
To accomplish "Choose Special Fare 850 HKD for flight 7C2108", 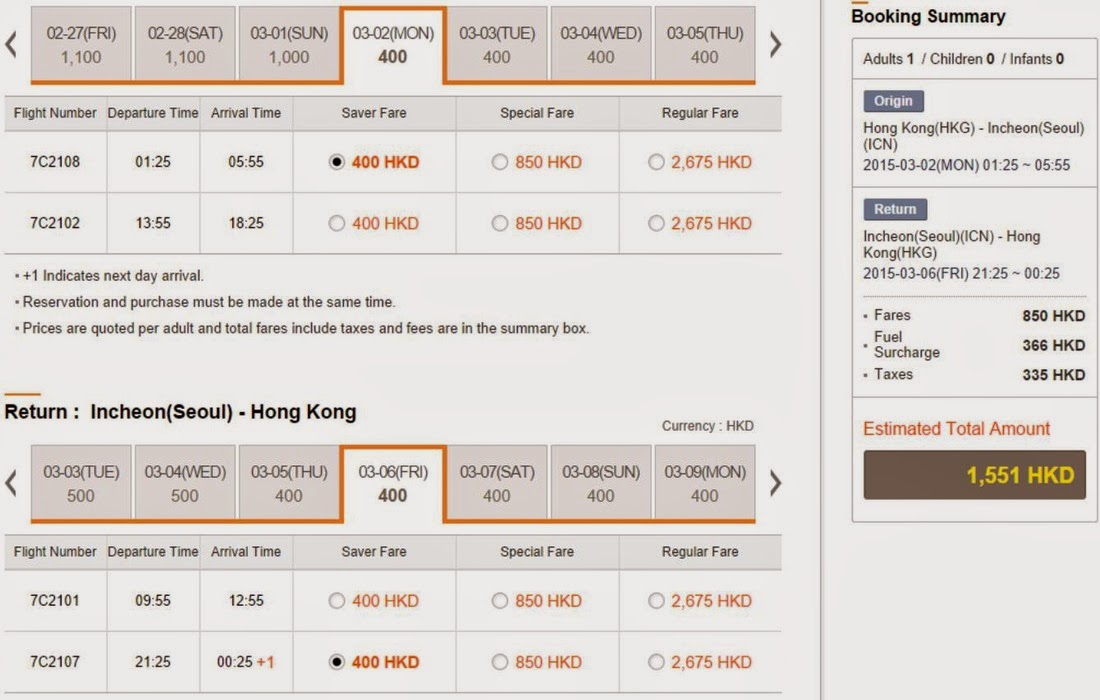I will (500, 163).
